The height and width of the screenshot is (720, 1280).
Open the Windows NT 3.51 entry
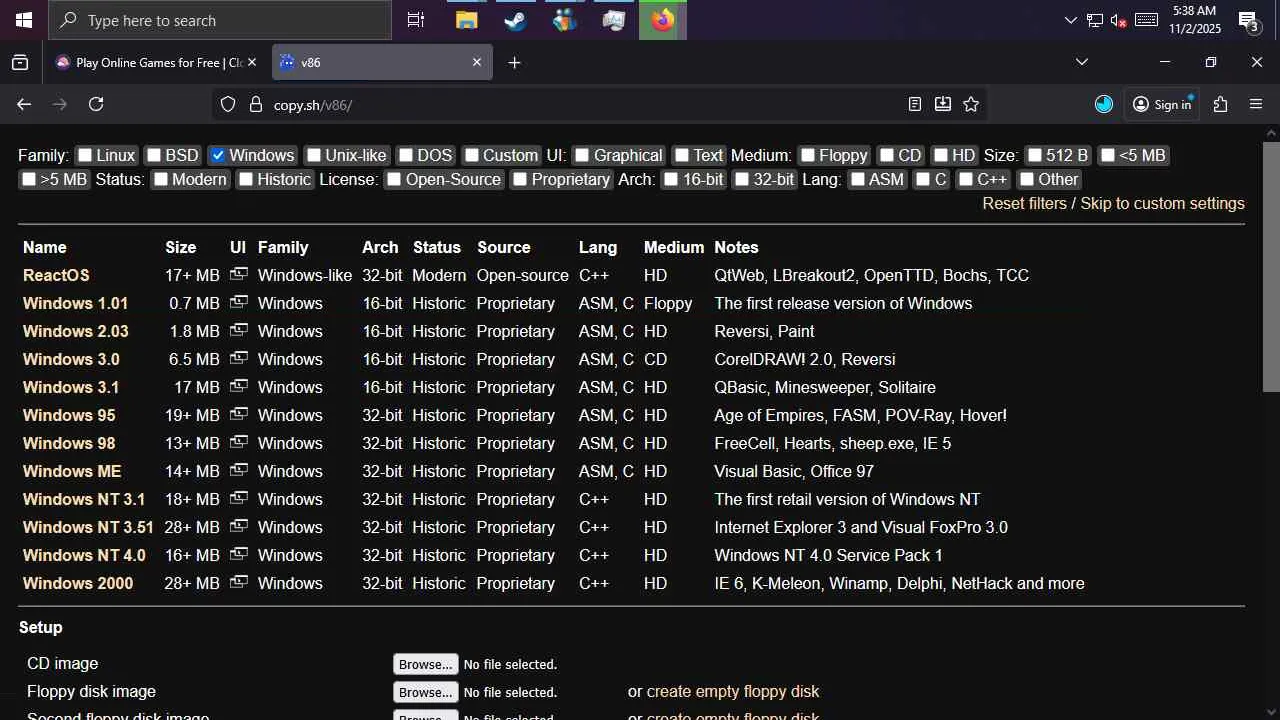click(88, 527)
